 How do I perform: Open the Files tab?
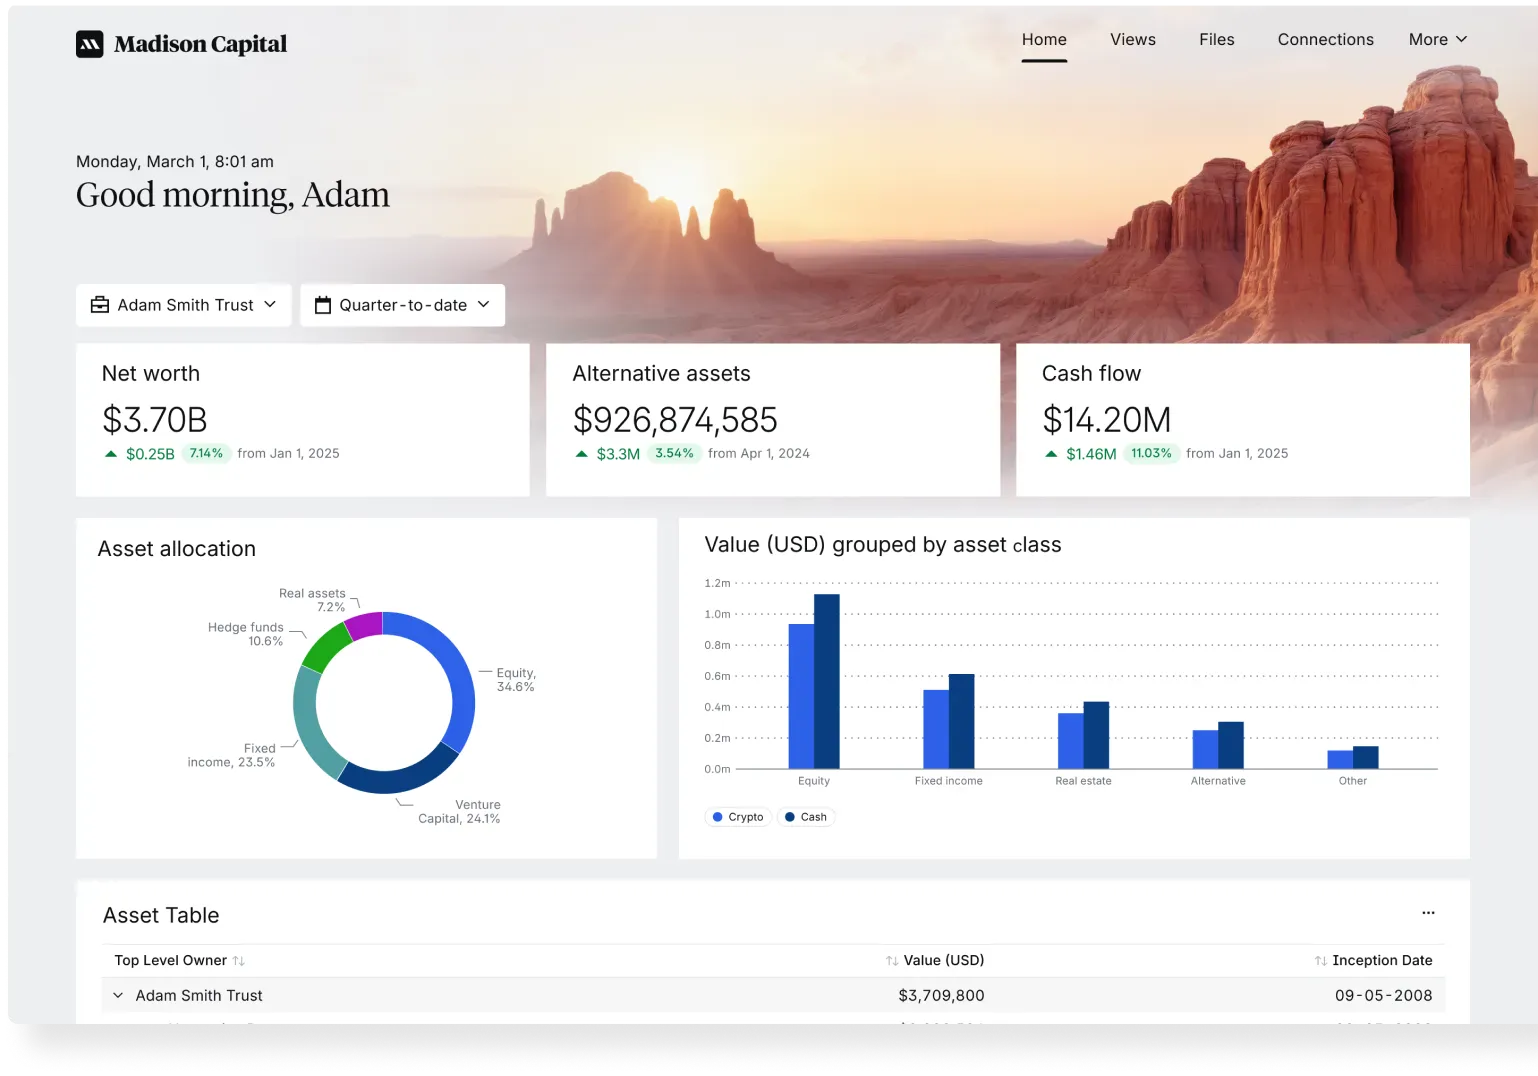1217,39
